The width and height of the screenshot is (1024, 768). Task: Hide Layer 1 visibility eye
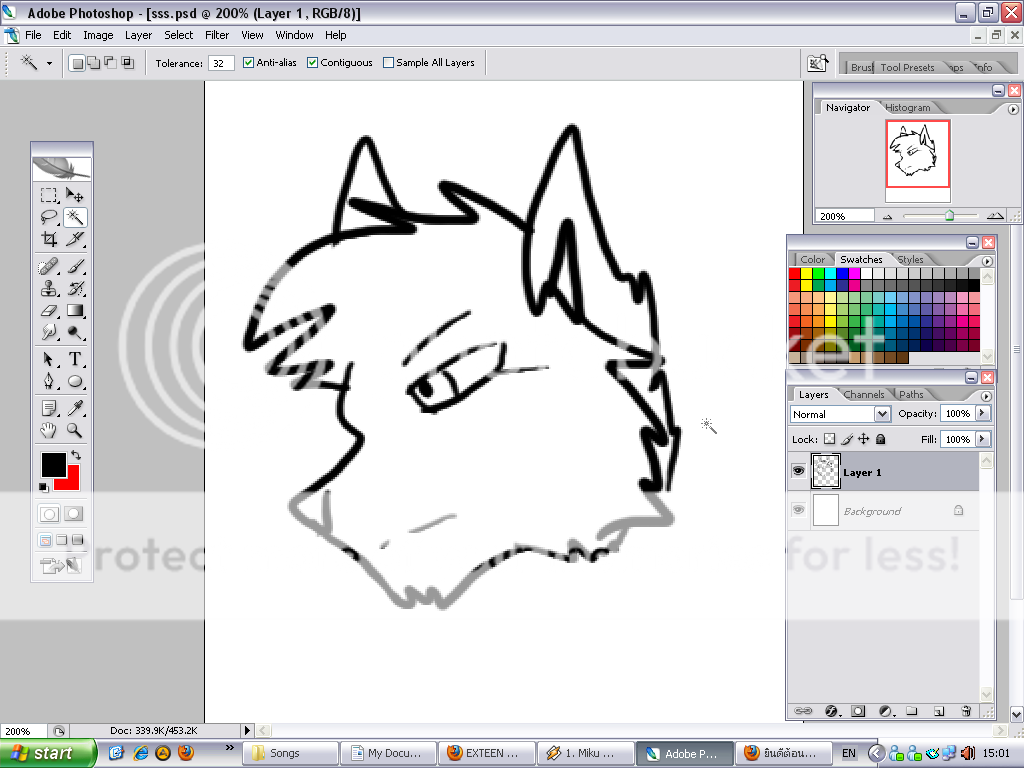[798, 471]
